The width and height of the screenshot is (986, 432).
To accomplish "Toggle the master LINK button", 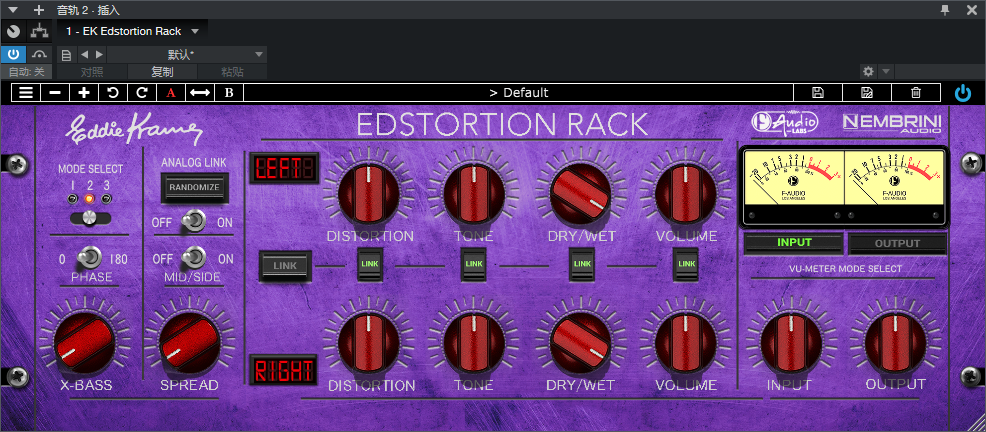I will click(x=285, y=265).
